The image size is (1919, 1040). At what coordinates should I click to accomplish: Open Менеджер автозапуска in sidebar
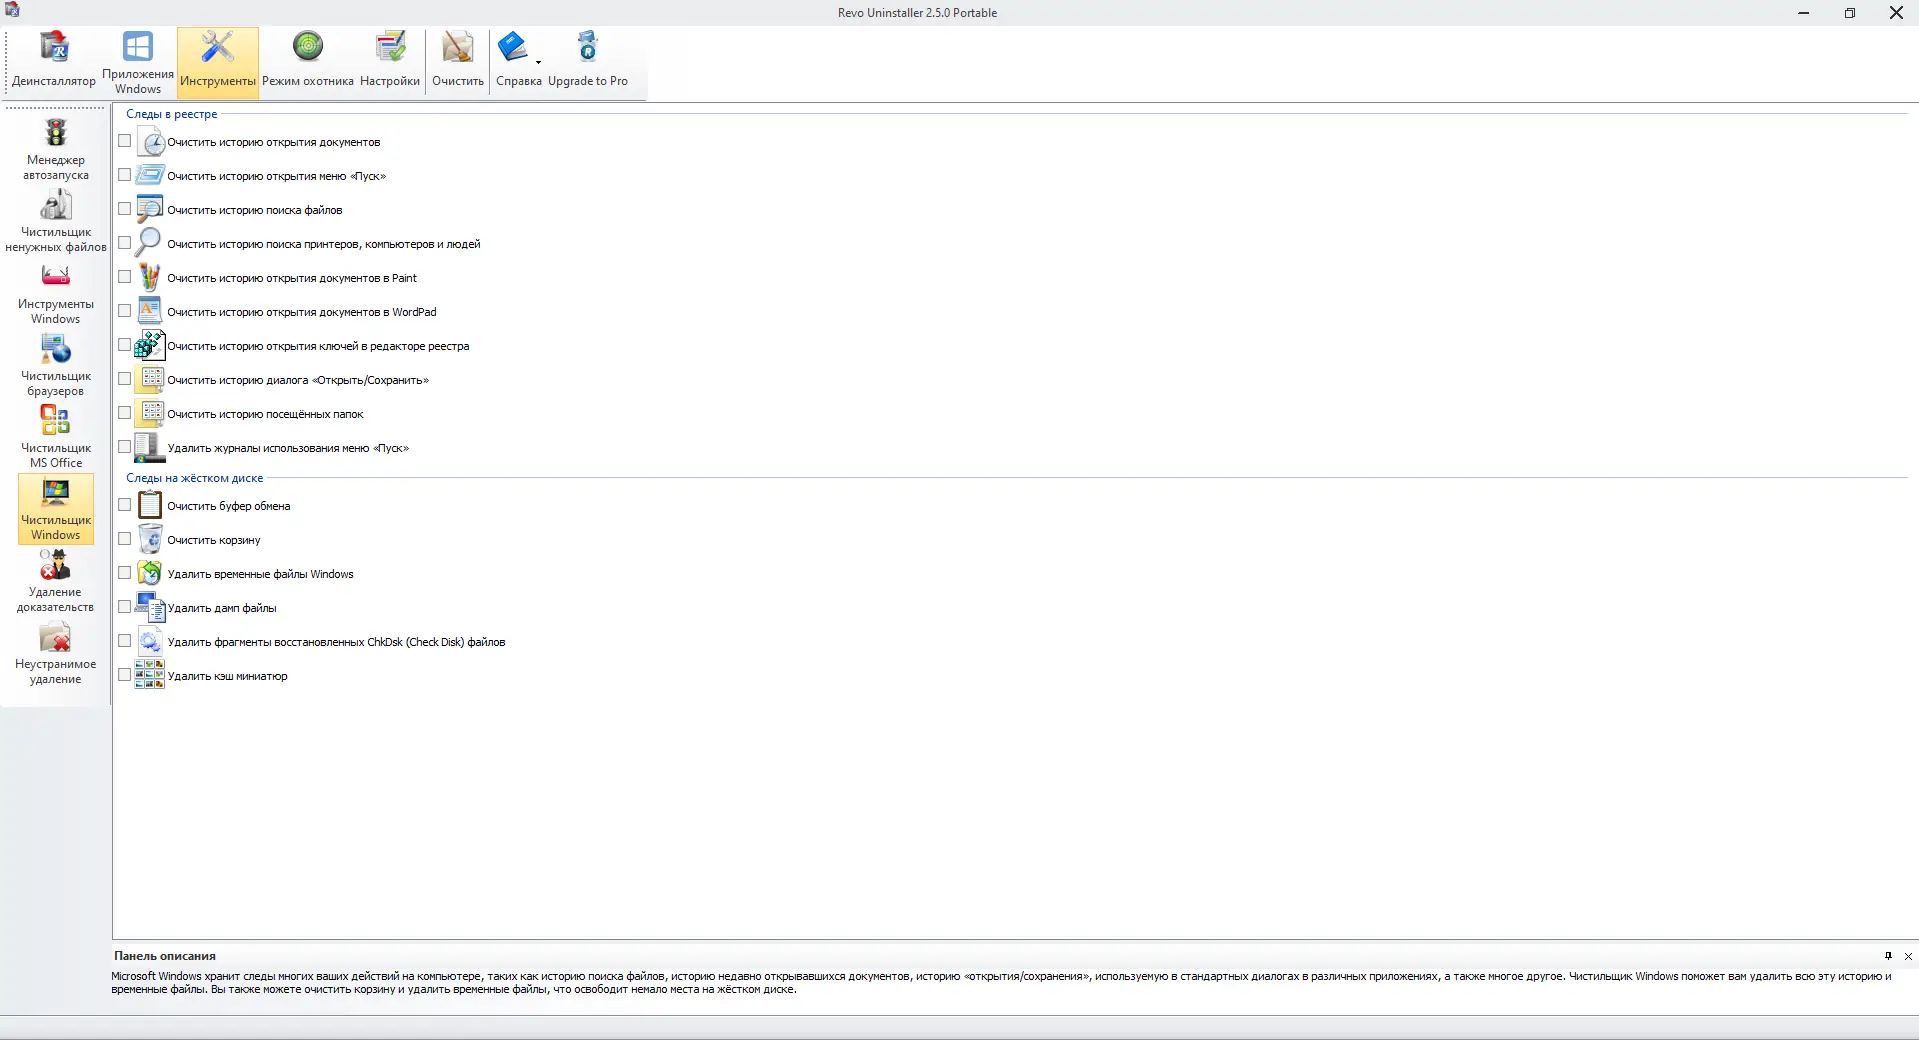[x=56, y=150]
